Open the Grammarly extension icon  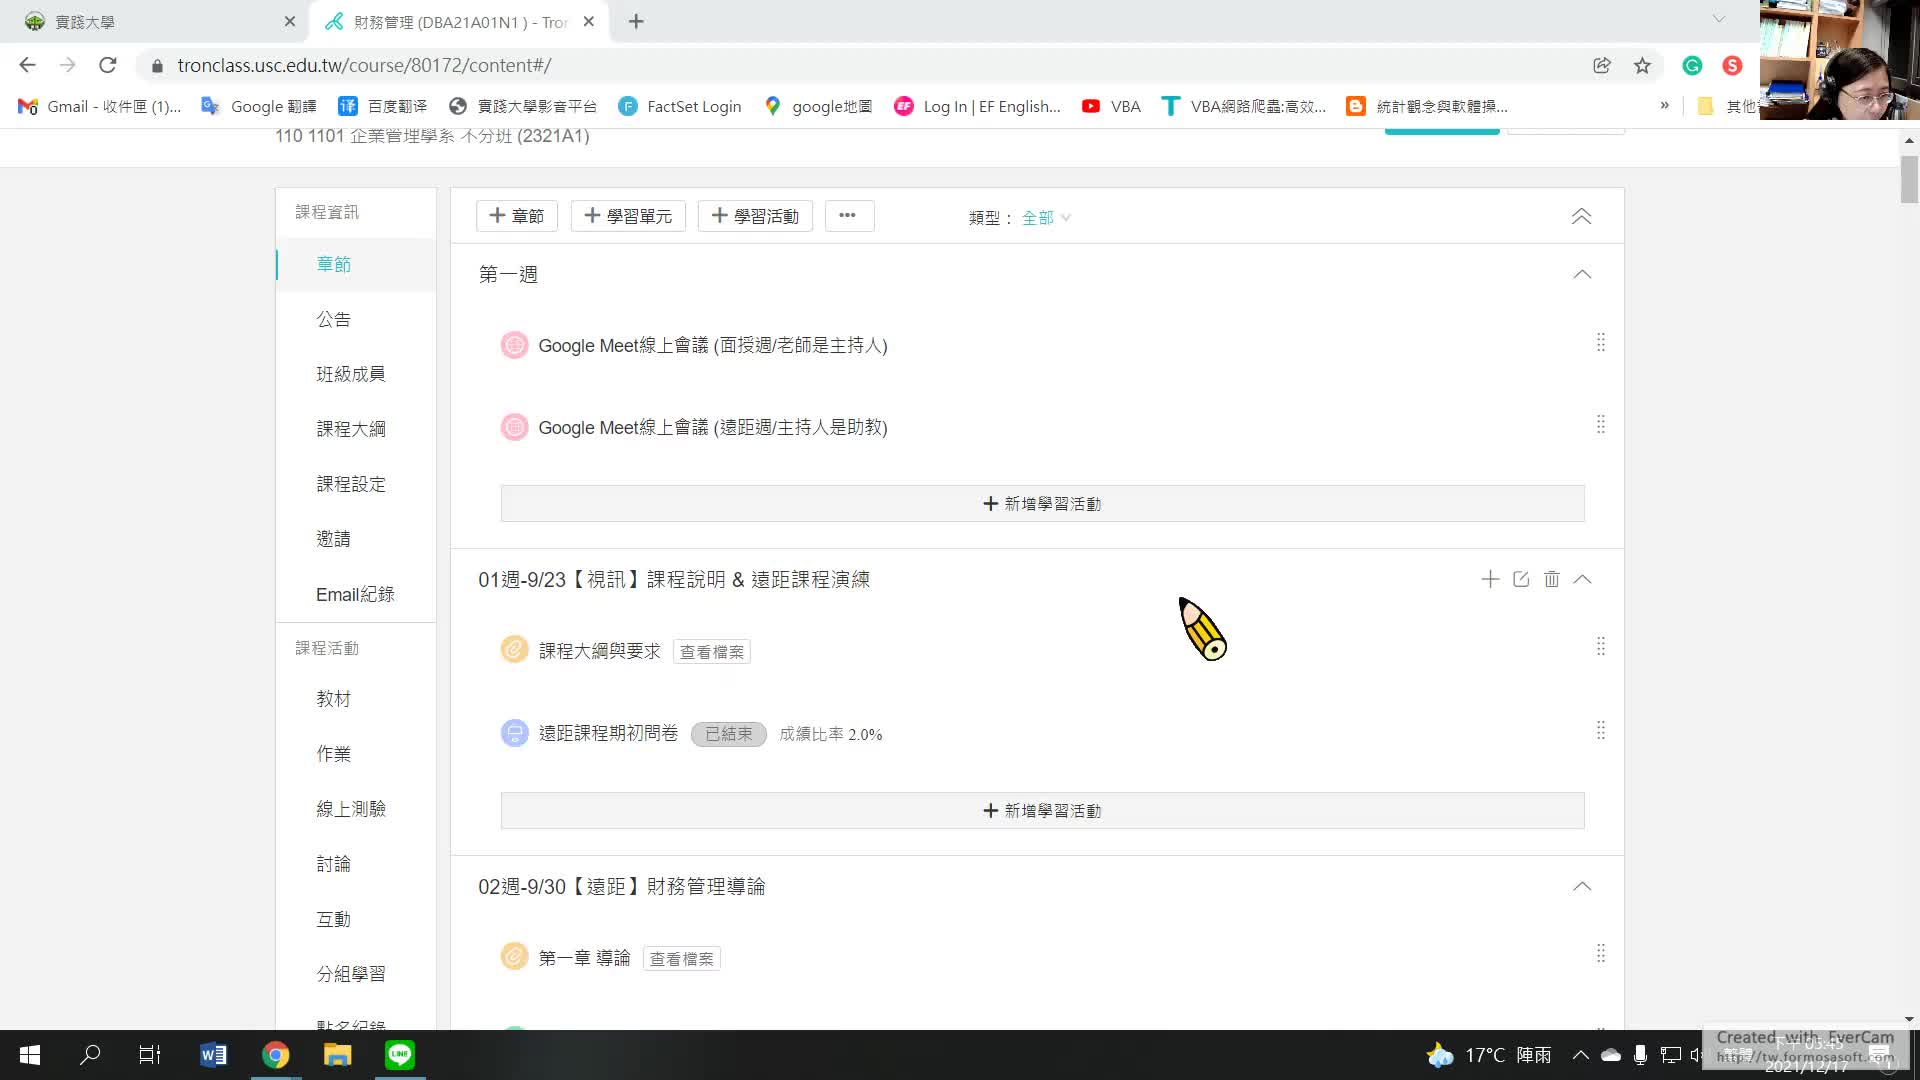tap(1692, 65)
